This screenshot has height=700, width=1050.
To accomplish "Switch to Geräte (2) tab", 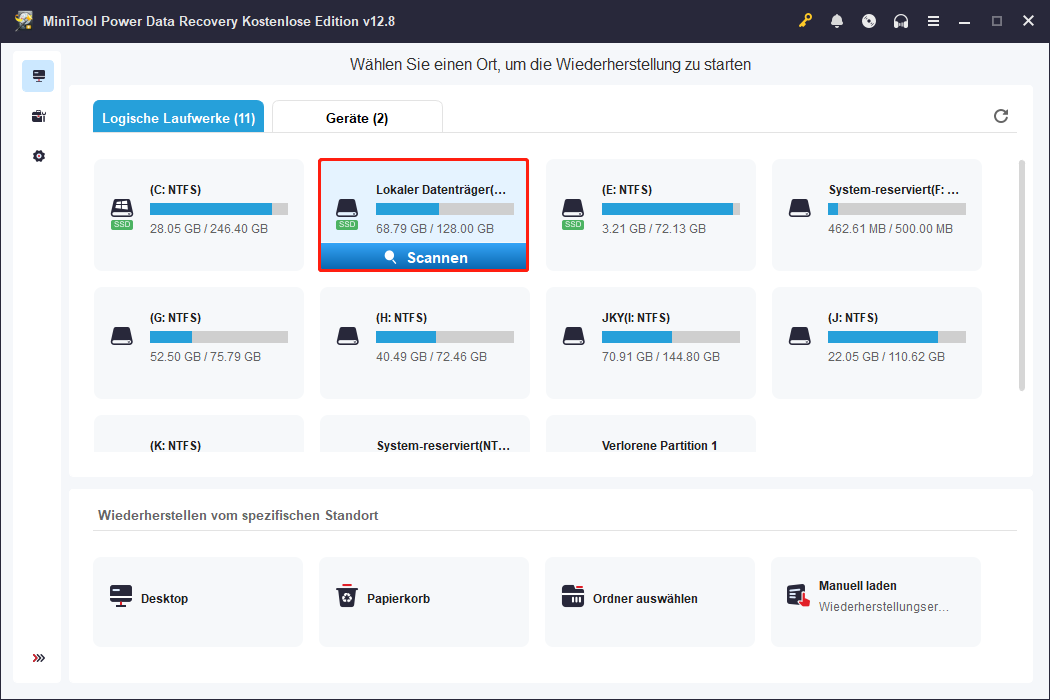I will 357,117.
